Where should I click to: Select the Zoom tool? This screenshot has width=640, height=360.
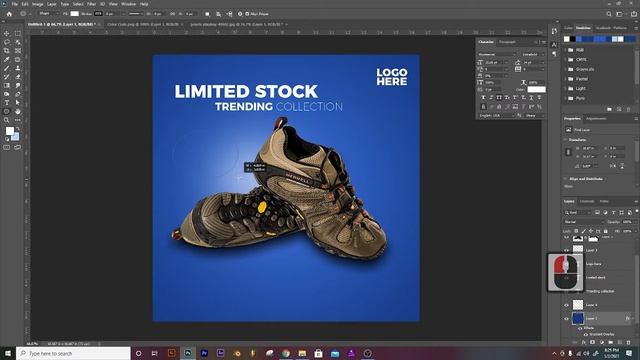pos(7,120)
